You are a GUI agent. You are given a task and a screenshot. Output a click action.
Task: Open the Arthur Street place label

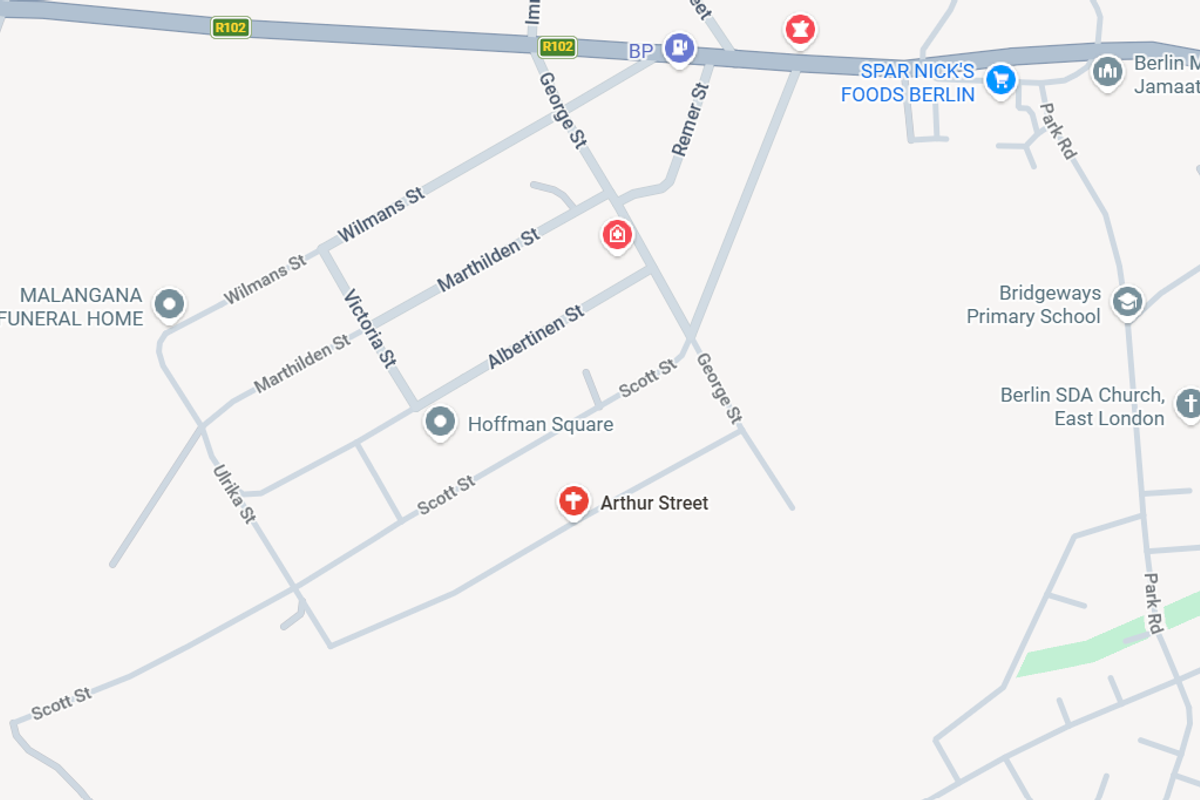[654, 503]
